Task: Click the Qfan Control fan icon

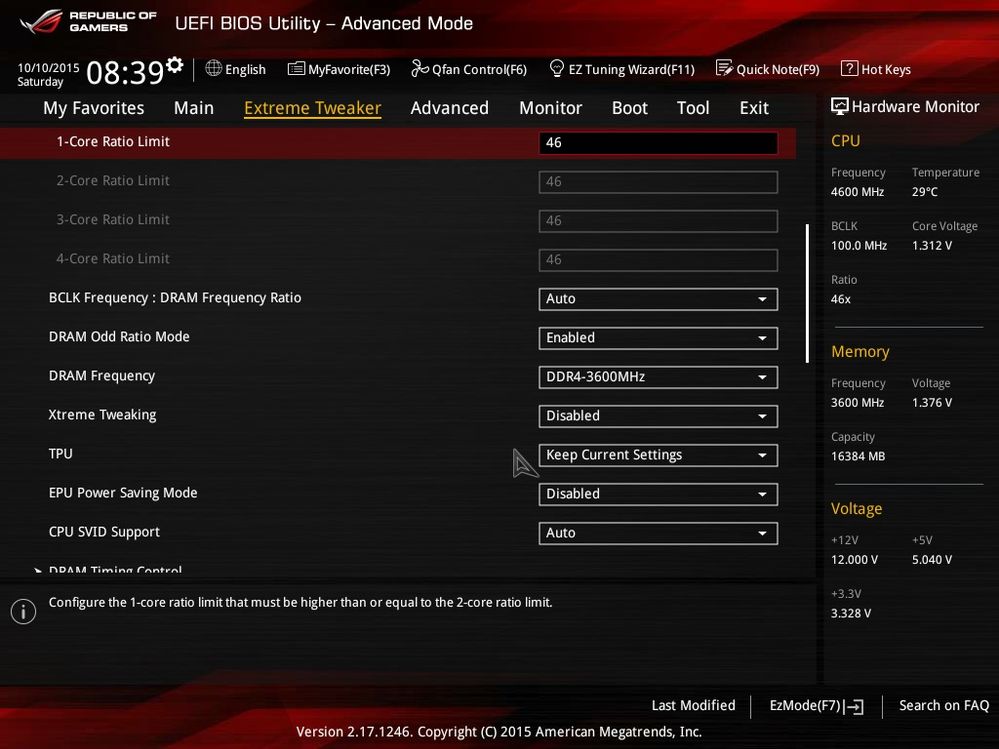Action: (x=419, y=68)
